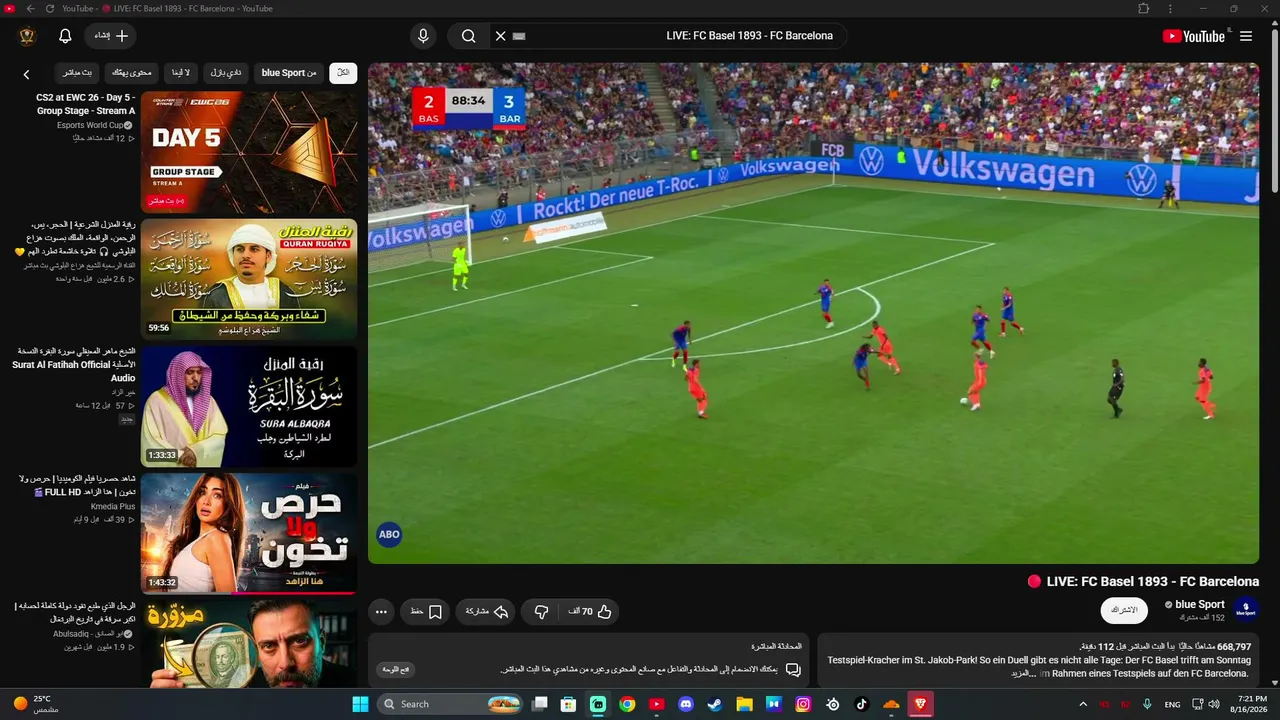Save the video to a playlist (حفظ)
1280x720 pixels.
pyautogui.click(x=426, y=612)
